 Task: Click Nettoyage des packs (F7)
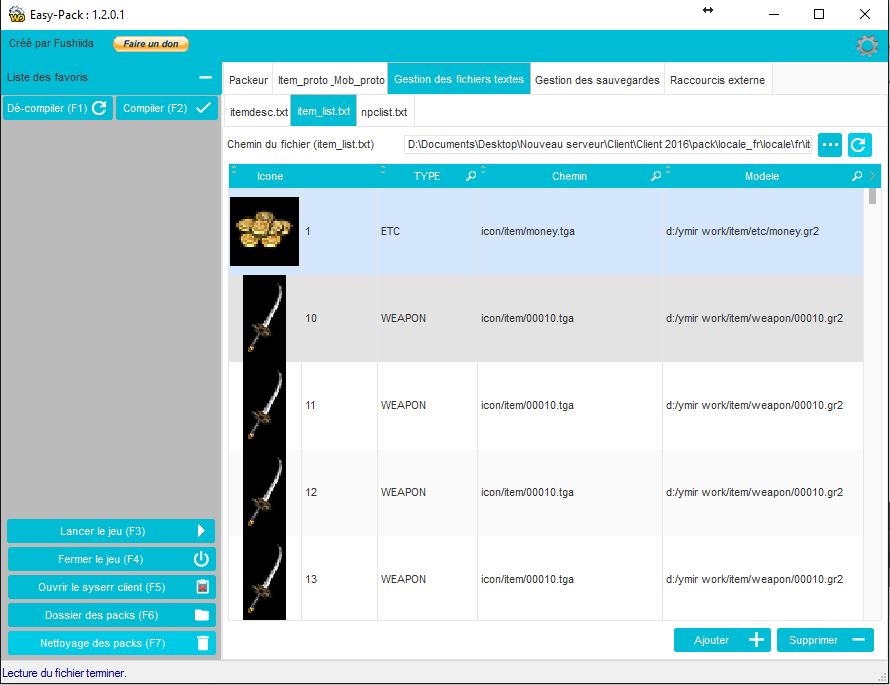pos(111,643)
